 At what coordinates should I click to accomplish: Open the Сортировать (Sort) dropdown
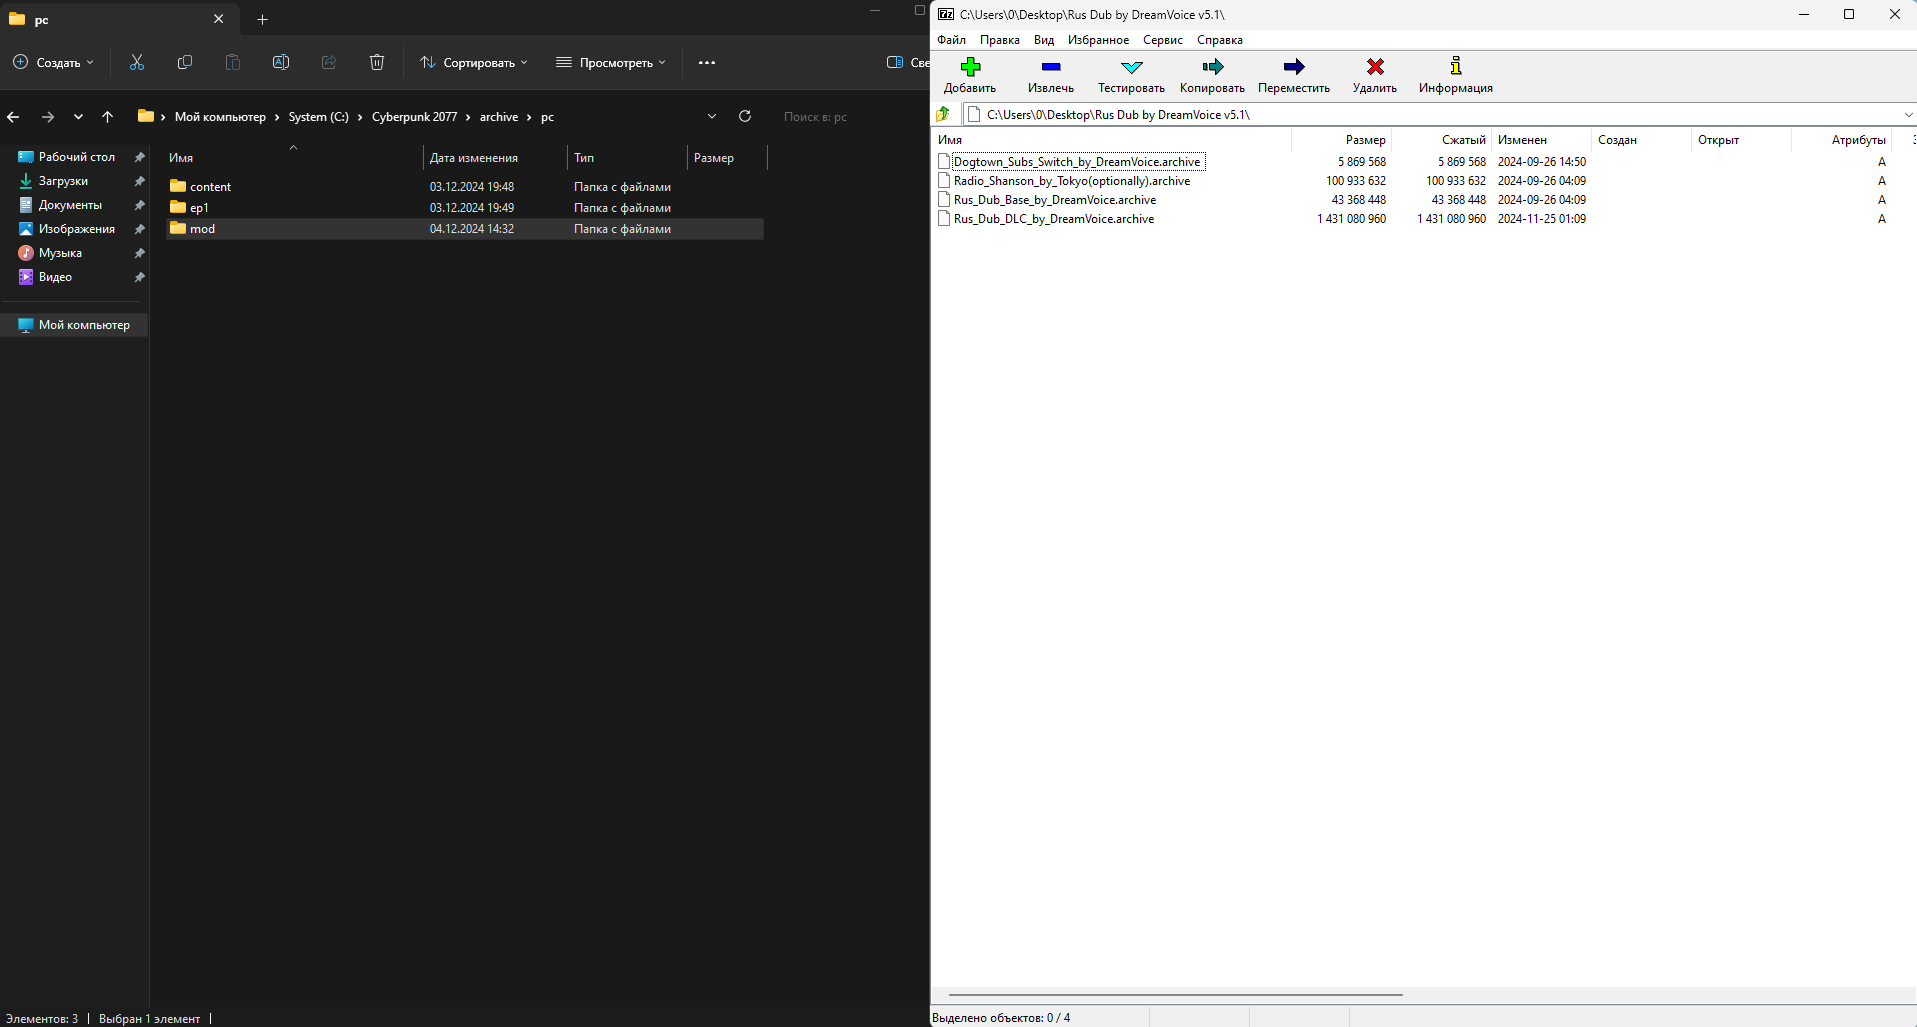[x=474, y=62]
